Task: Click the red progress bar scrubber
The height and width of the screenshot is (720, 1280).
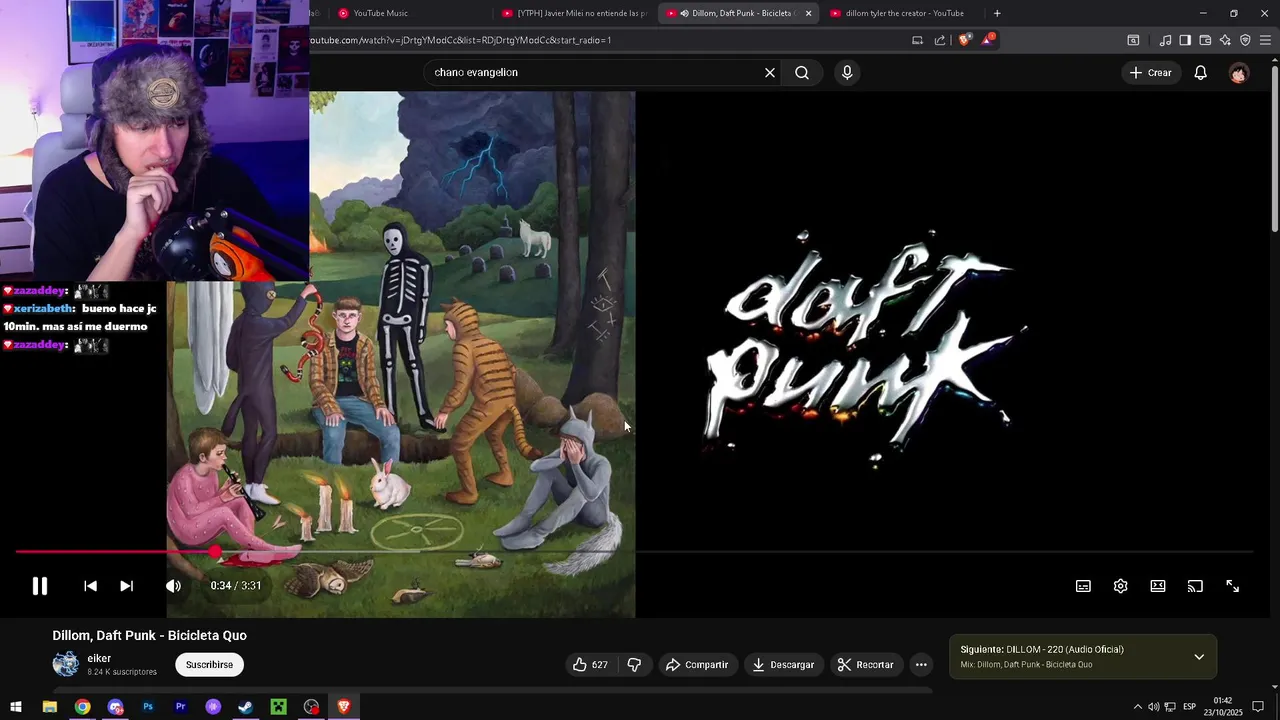Action: tap(215, 551)
